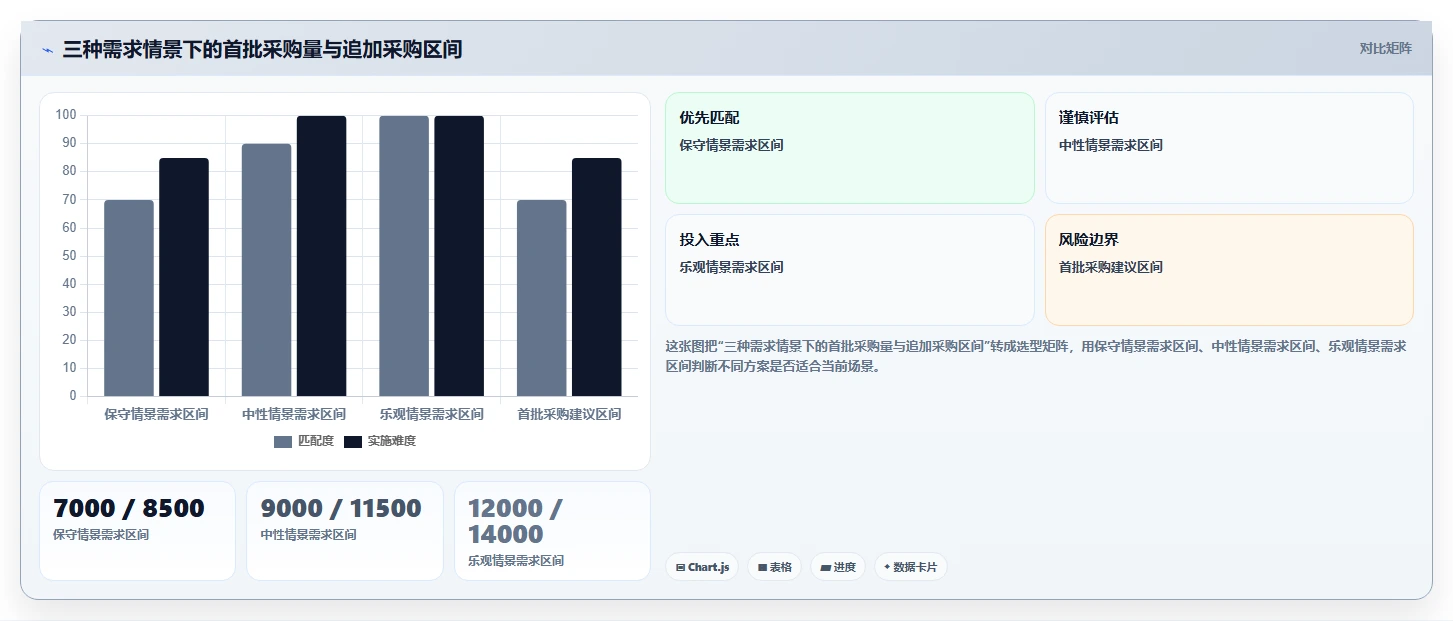Click 保守情景需求区间 匹配度 bar at 70
1453x621 pixels.
click(x=129, y=298)
